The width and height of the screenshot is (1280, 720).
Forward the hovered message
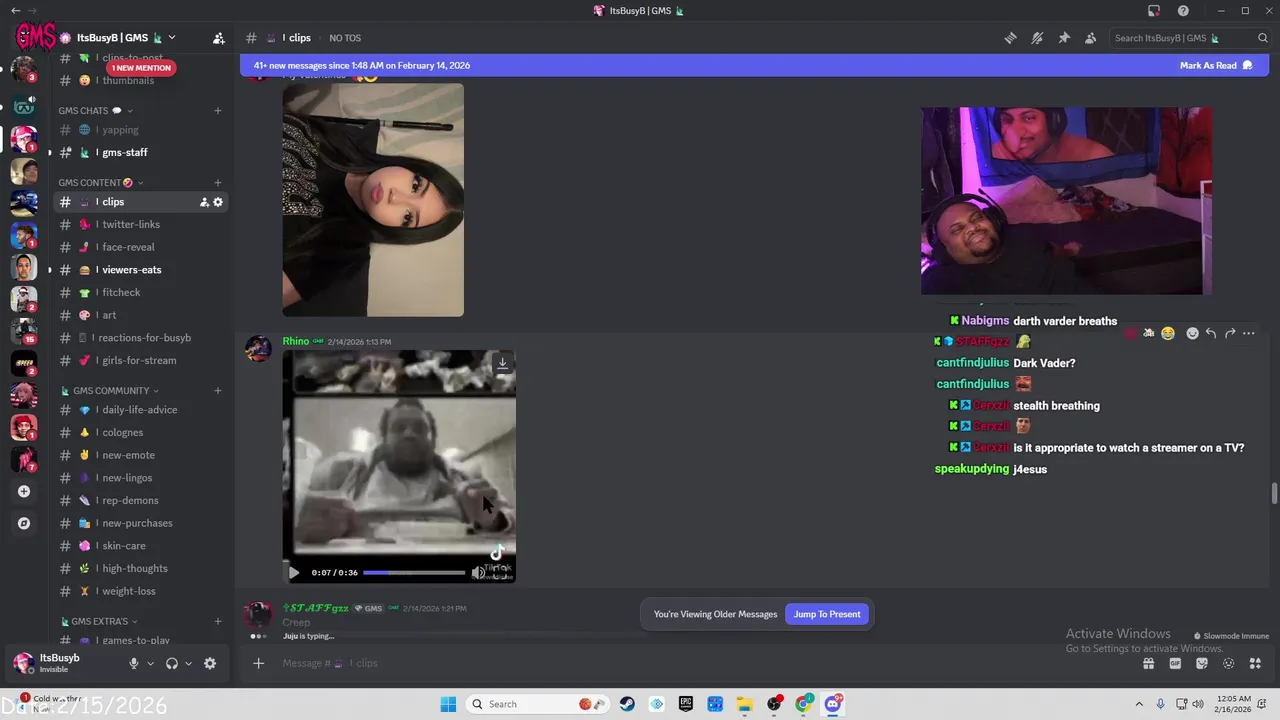(1230, 333)
